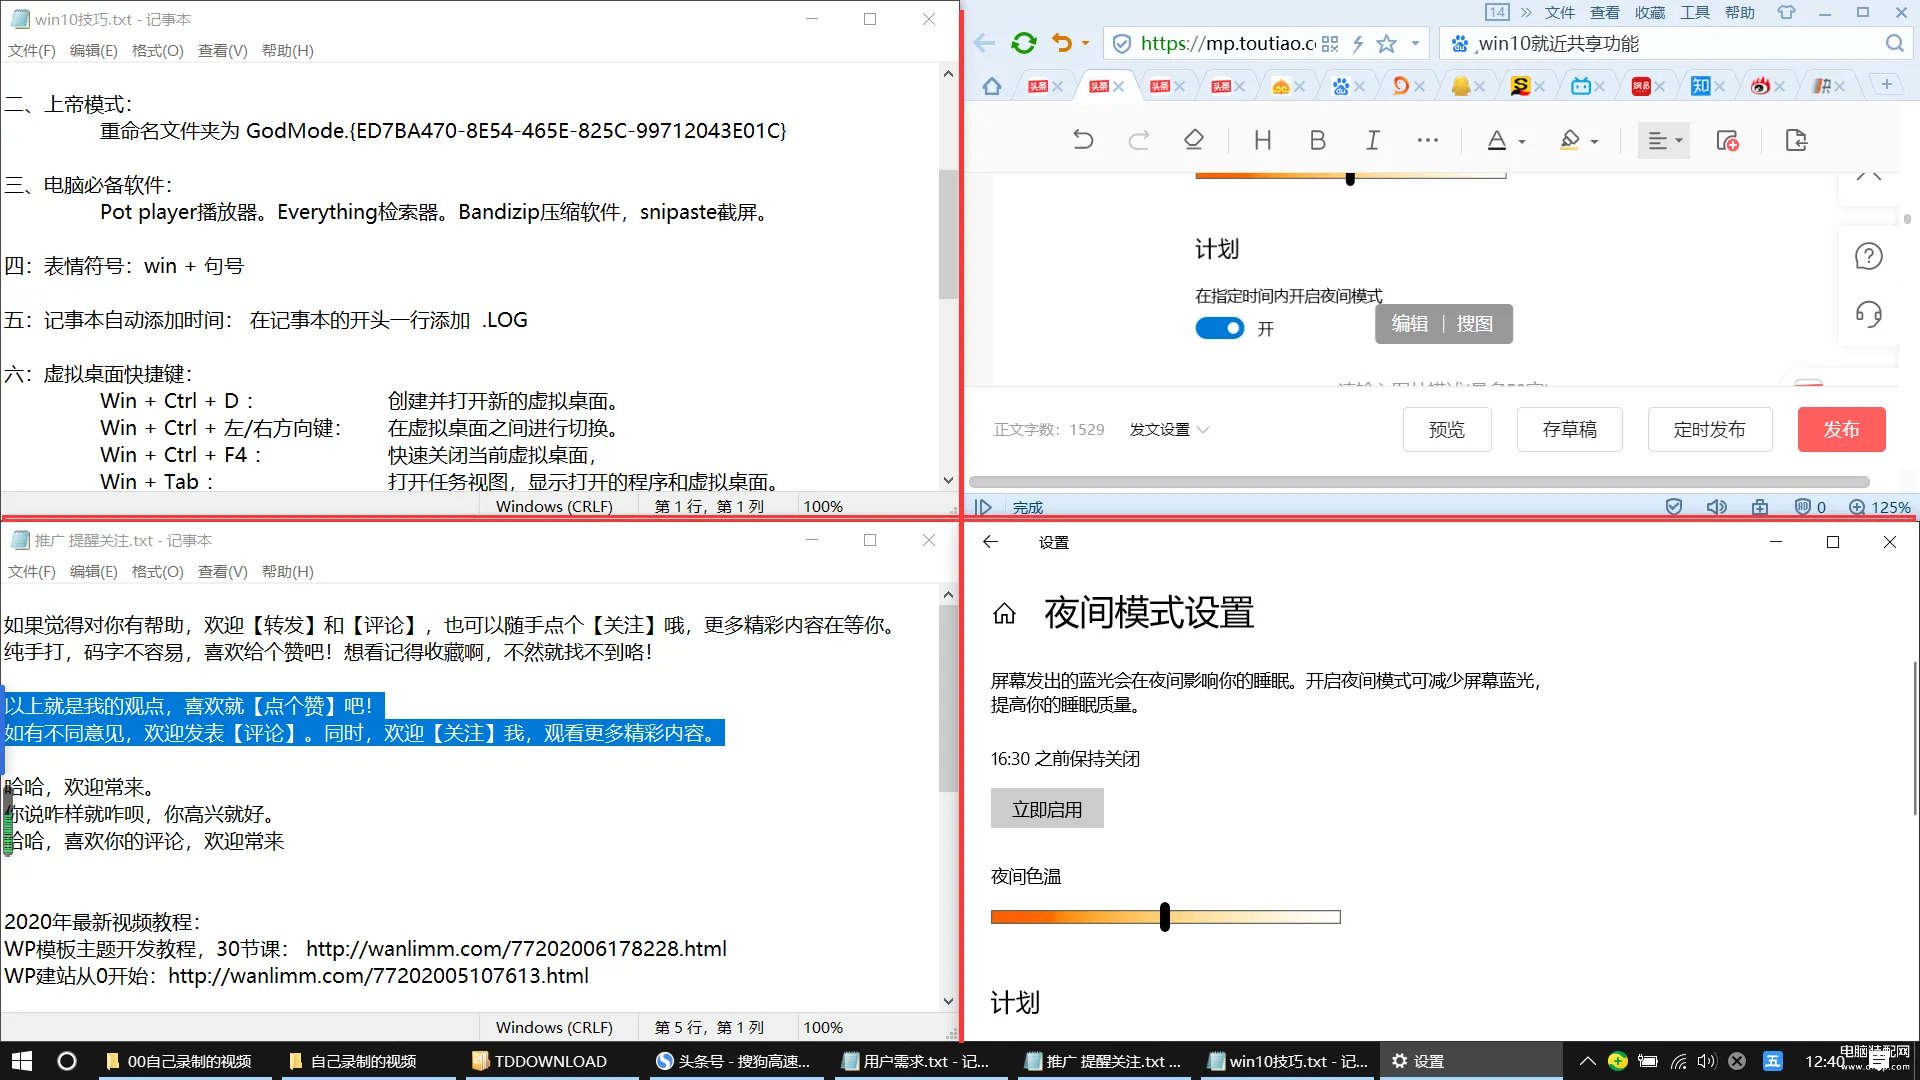Click 立即启用 in night mode settings

coord(1046,808)
